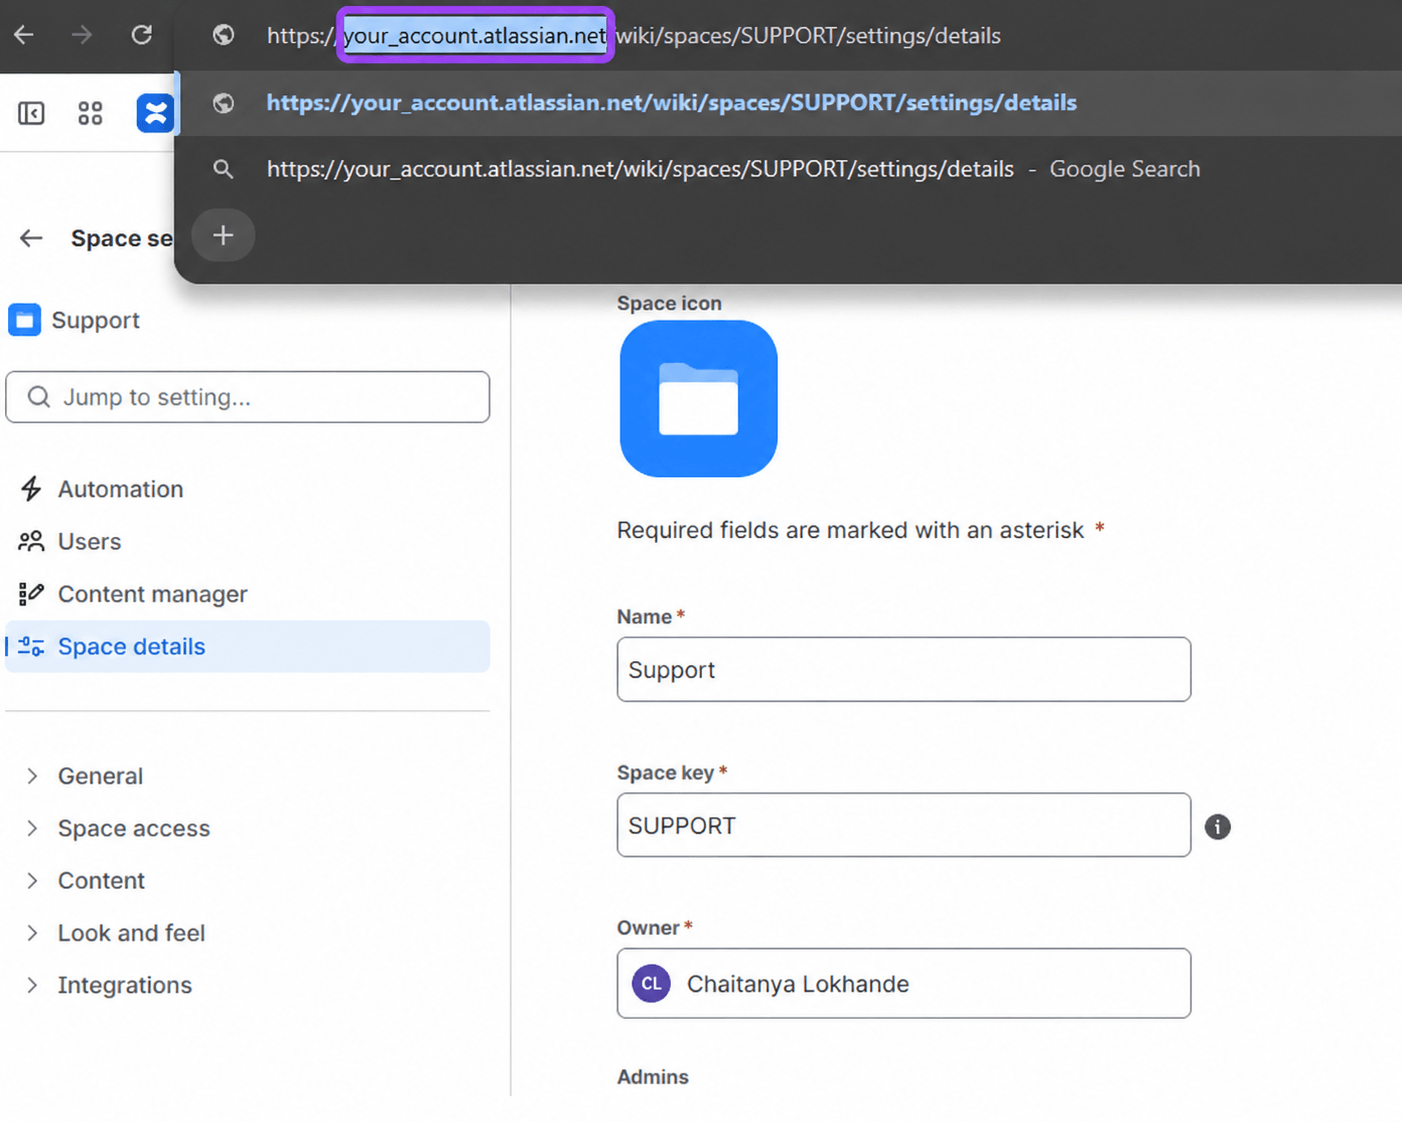Click the Jump to setting search box
The height and width of the screenshot is (1122, 1402).
[248, 397]
